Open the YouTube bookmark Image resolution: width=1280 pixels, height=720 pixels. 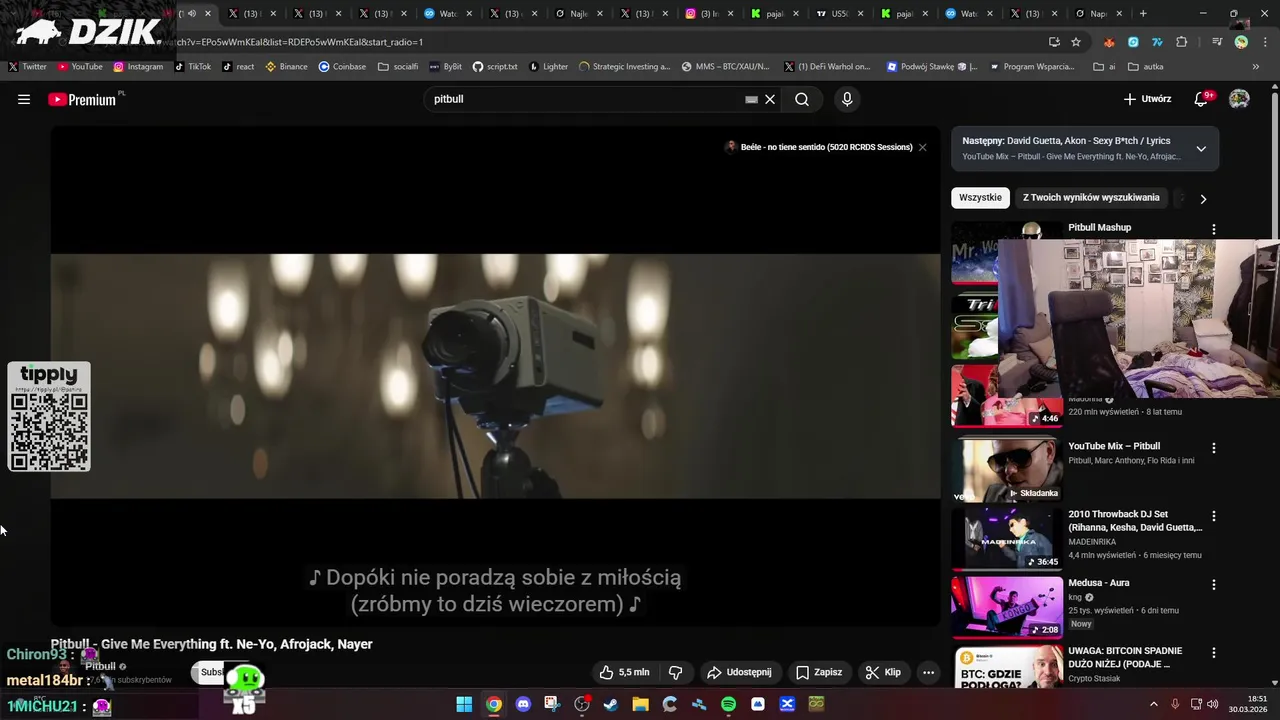tap(80, 66)
